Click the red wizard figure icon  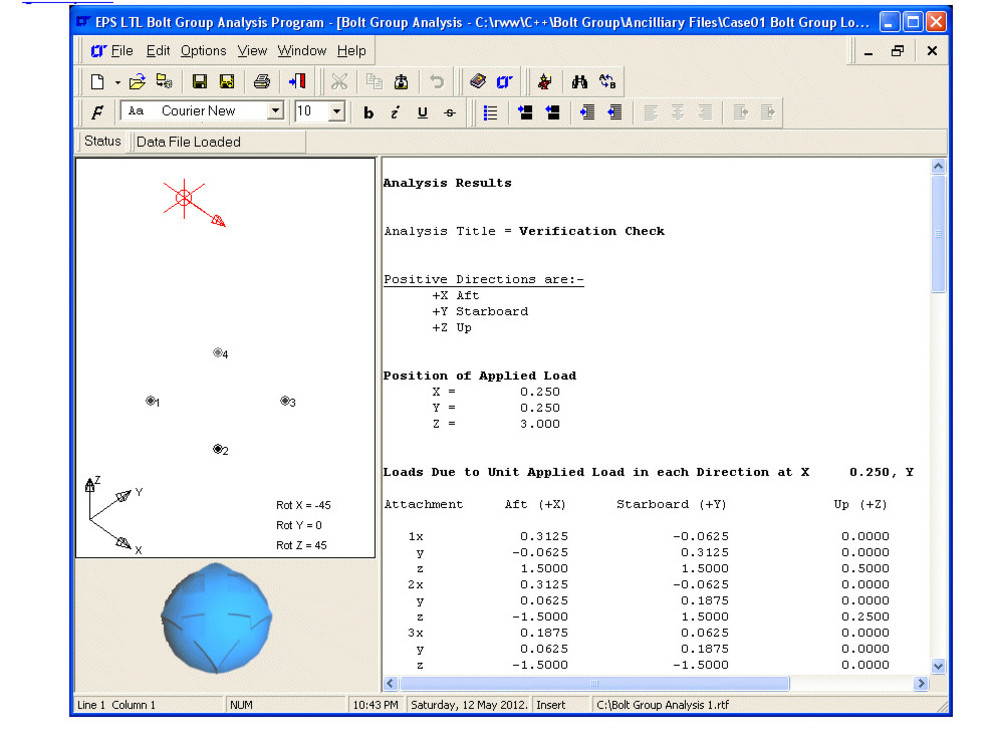coord(544,81)
